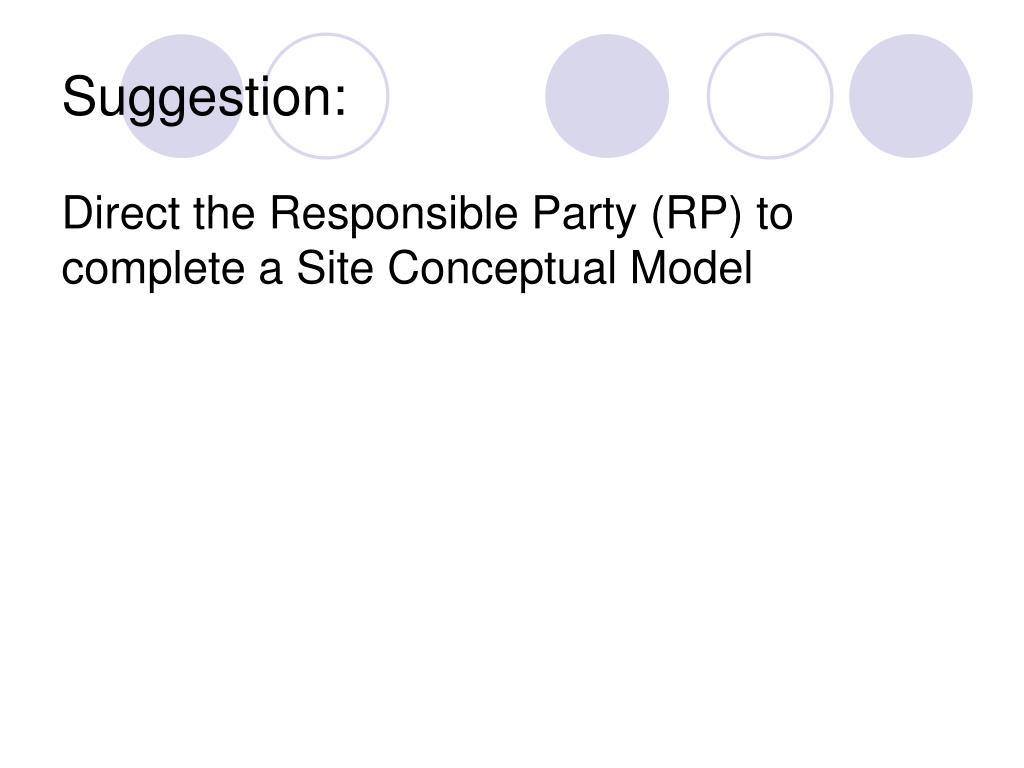This screenshot has height=768, width=1024.
Task: Click the outlined circle between the filled circles
Action: [769, 96]
